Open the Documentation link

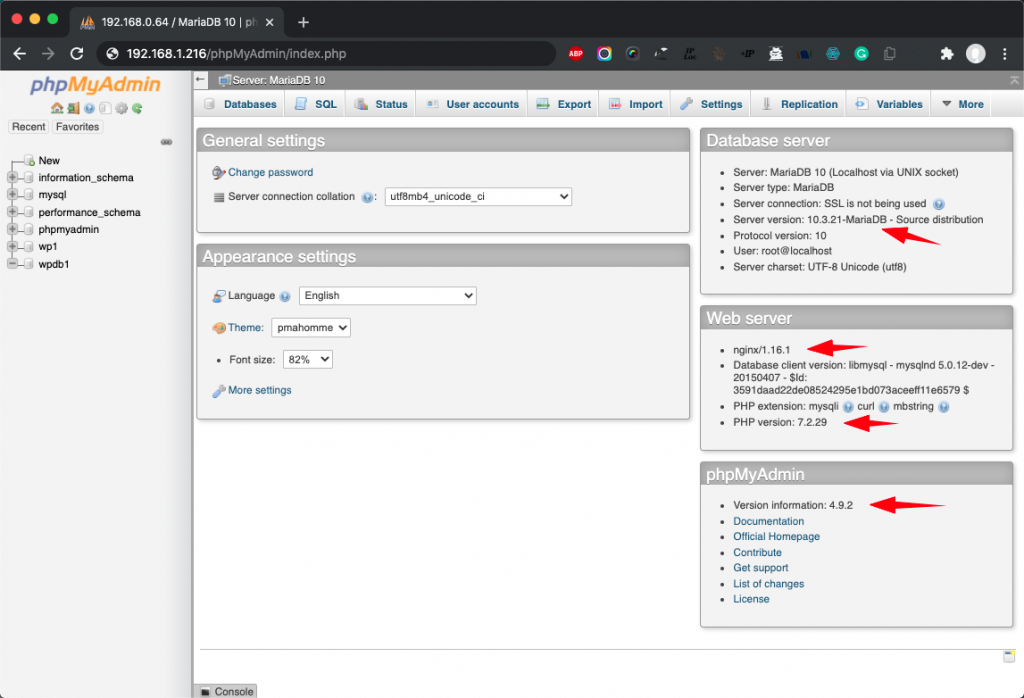tap(768, 521)
